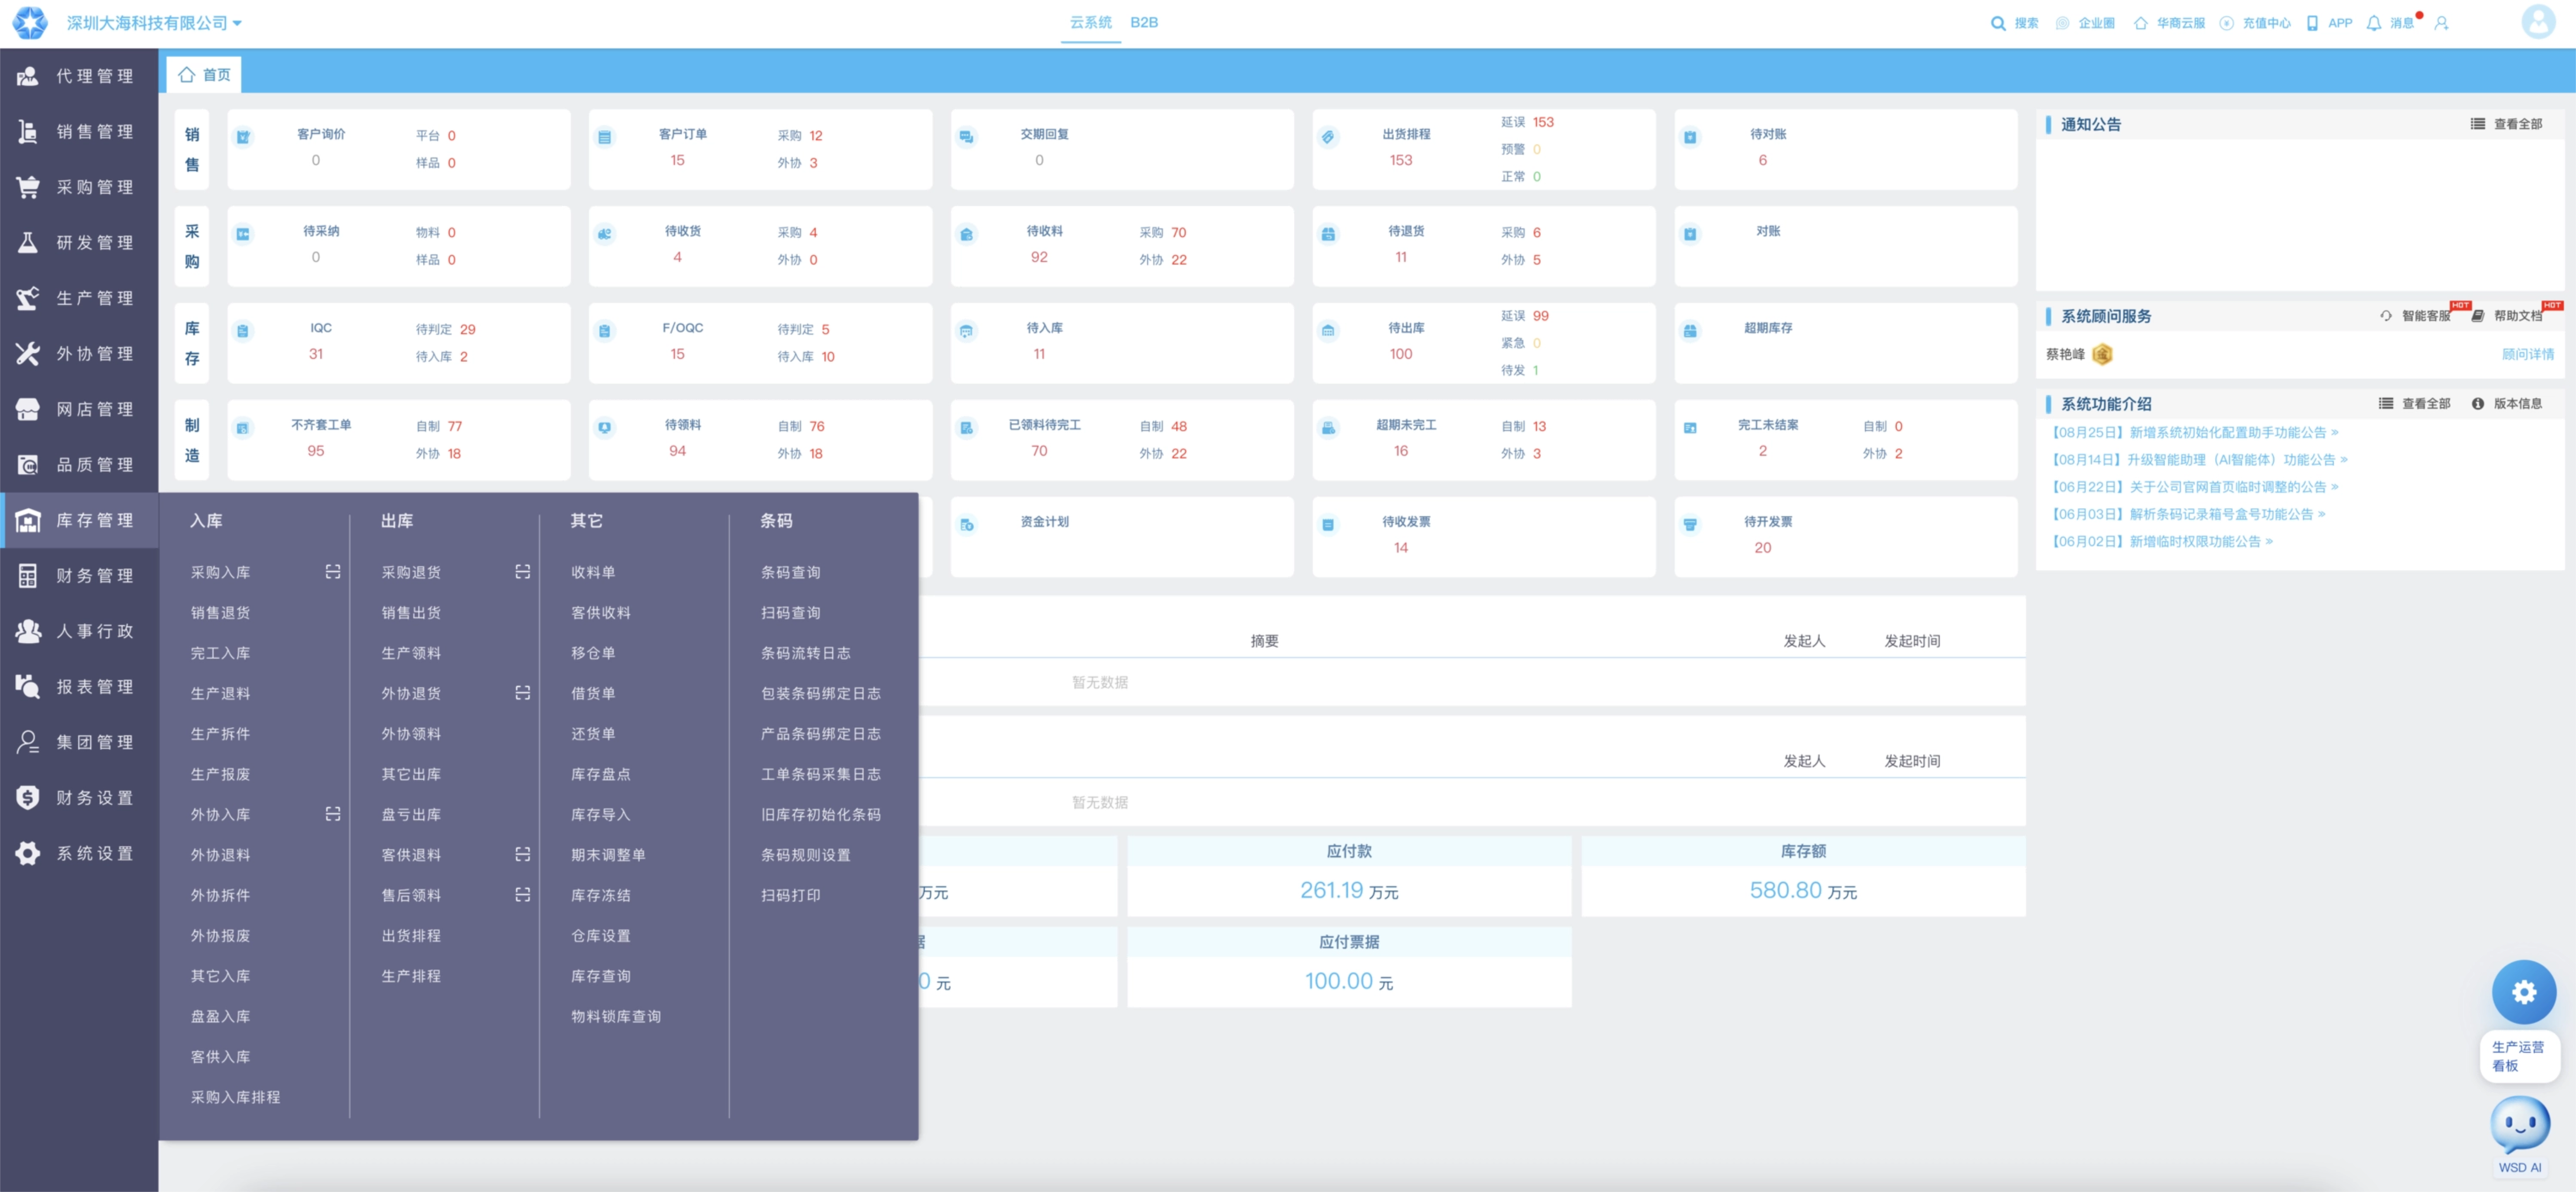Viewport: 2576px width, 1192px height.
Task: Select 销售出货 in the 出库 menu
Action: point(411,612)
